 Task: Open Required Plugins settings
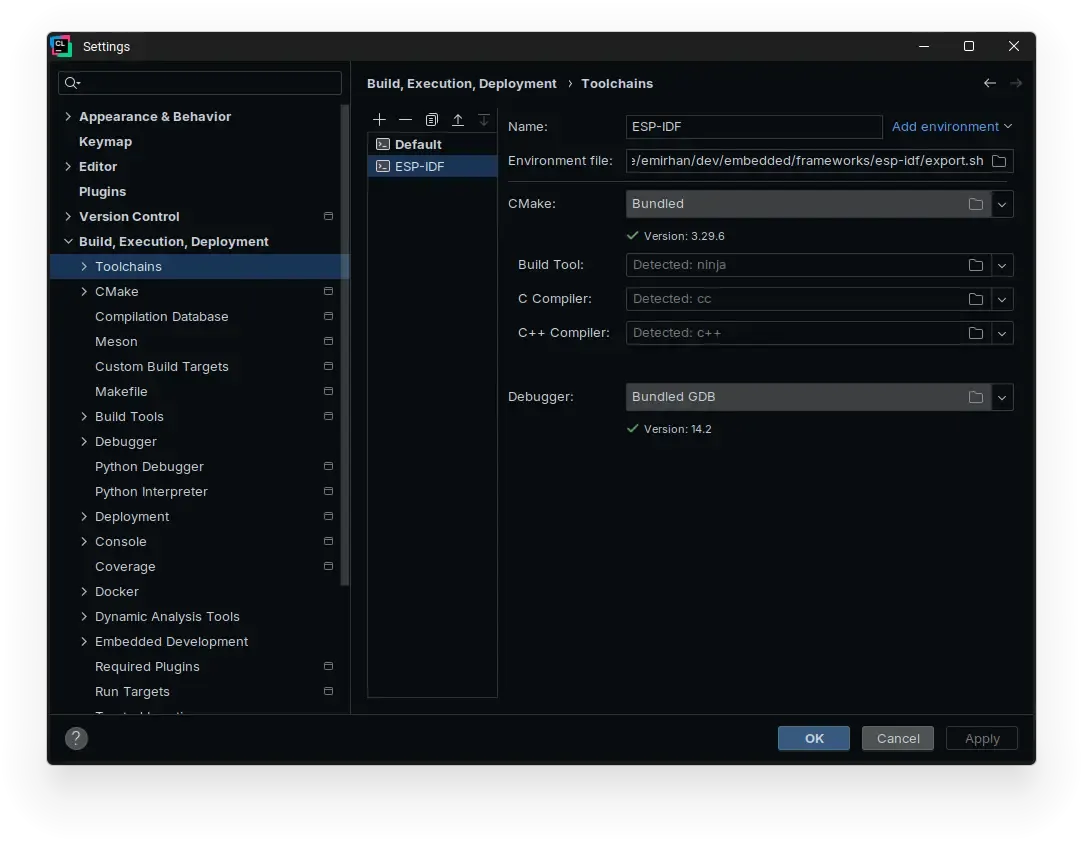tap(147, 666)
